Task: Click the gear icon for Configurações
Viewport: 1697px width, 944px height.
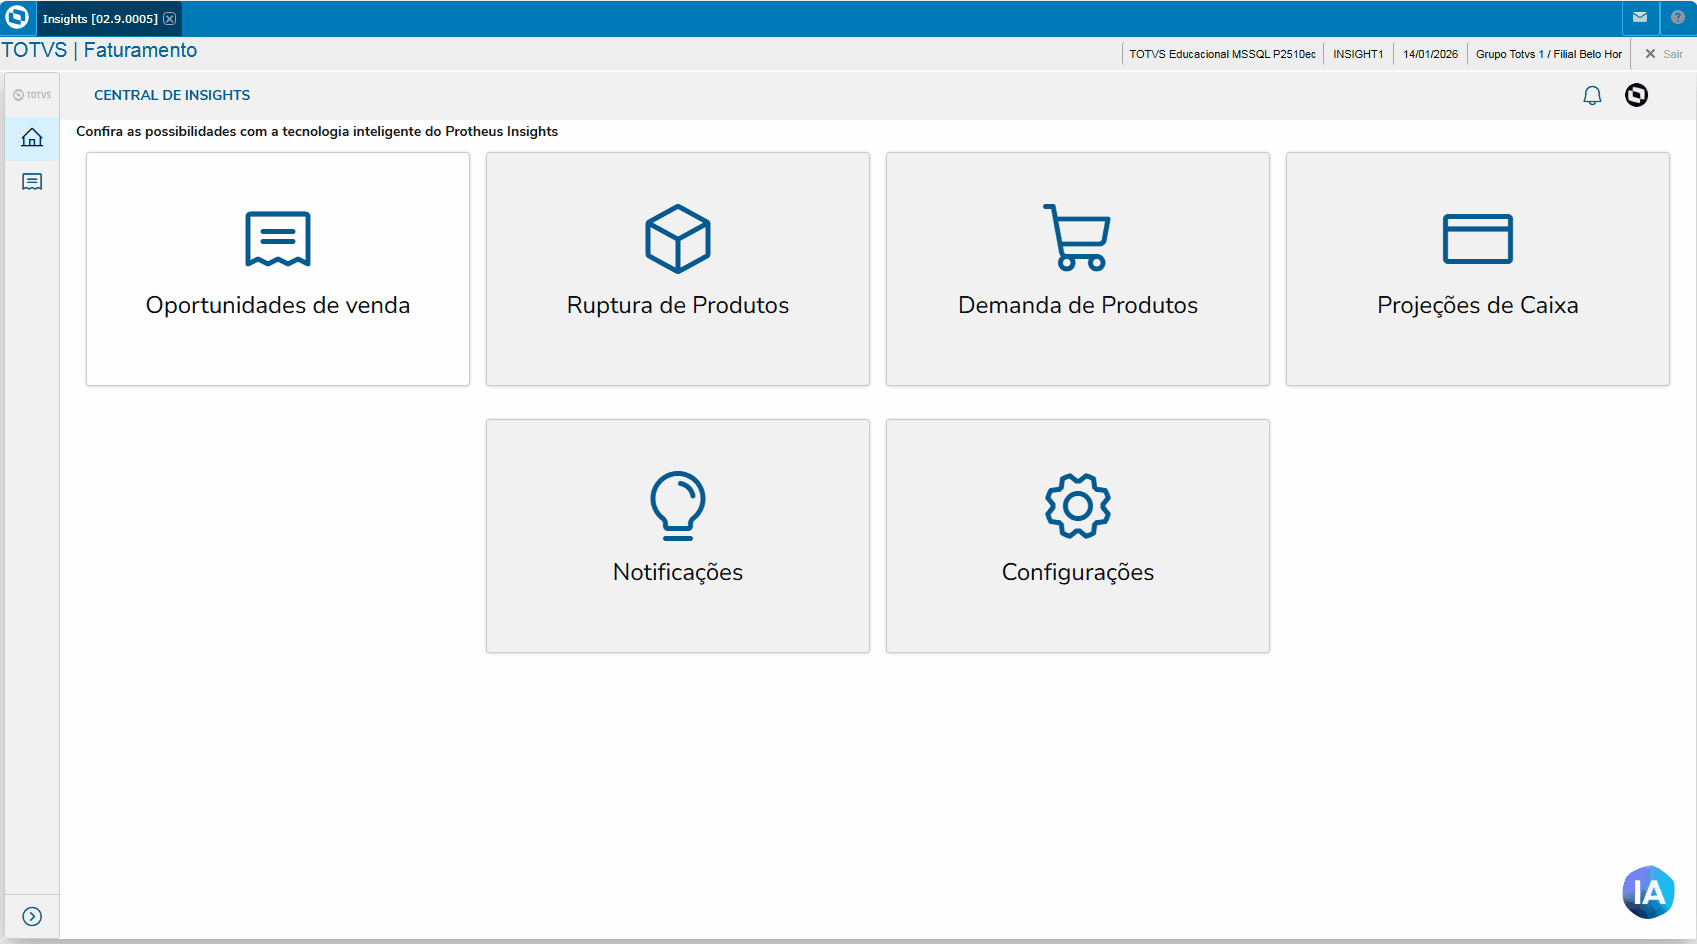Action: [x=1078, y=506]
